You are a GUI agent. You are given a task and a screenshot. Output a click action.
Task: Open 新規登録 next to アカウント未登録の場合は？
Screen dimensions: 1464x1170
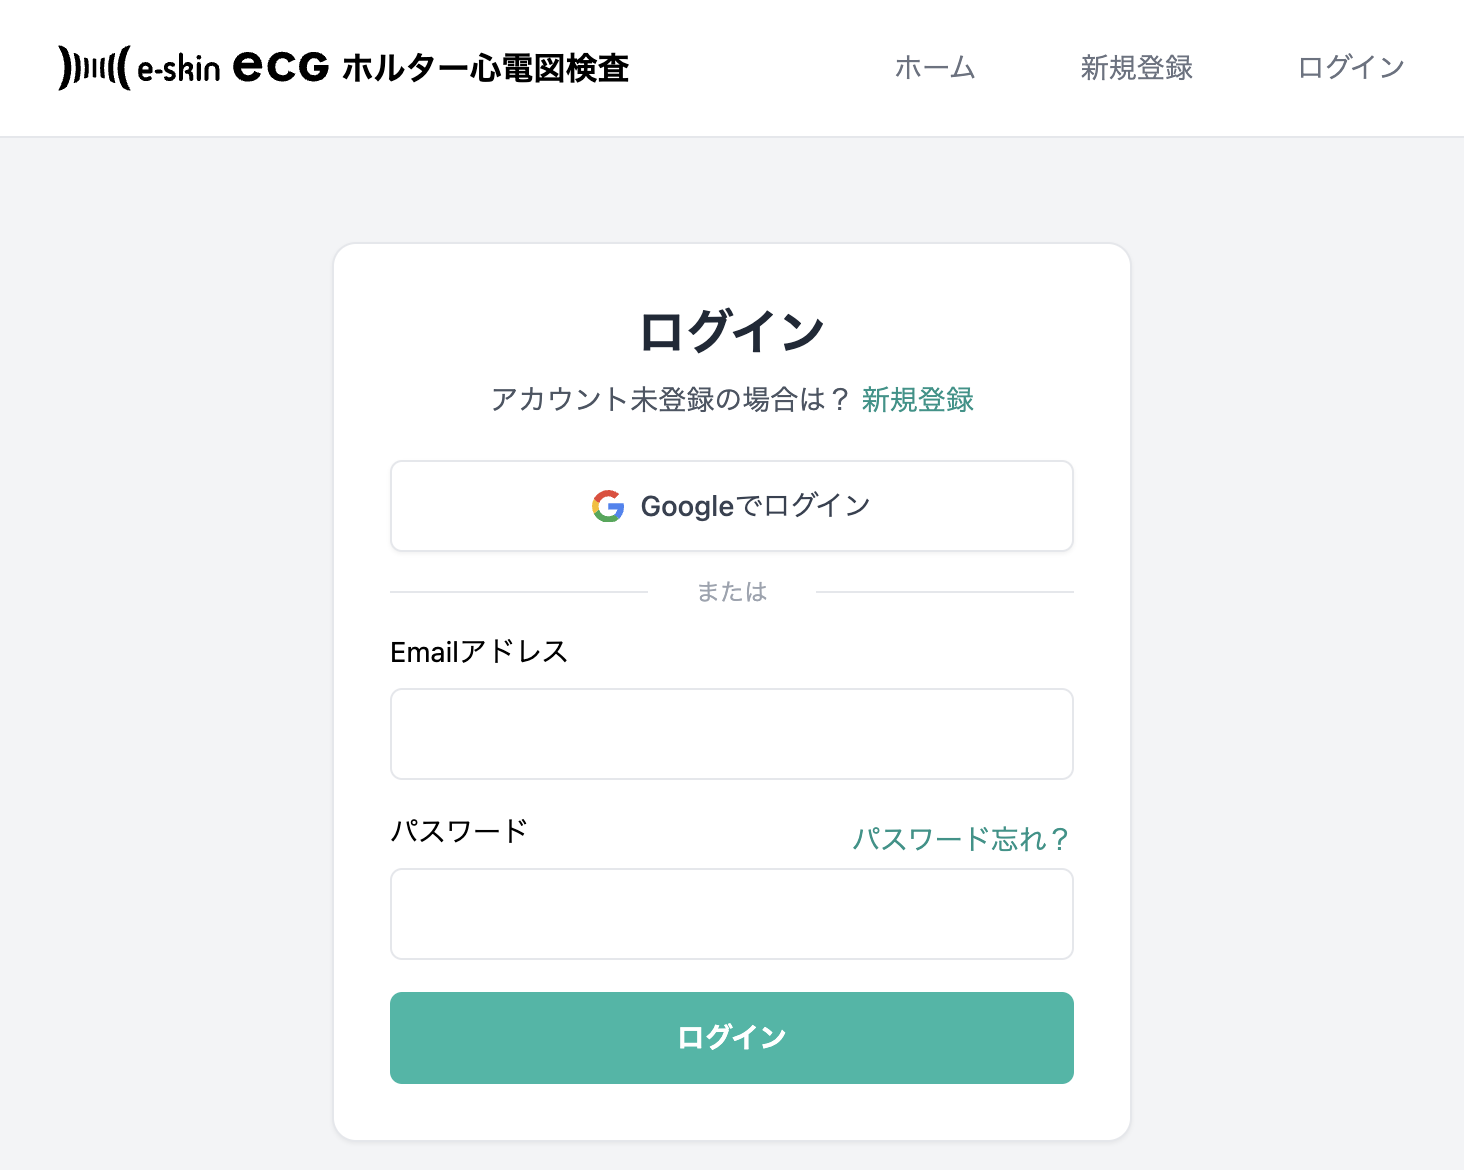(917, 399)
